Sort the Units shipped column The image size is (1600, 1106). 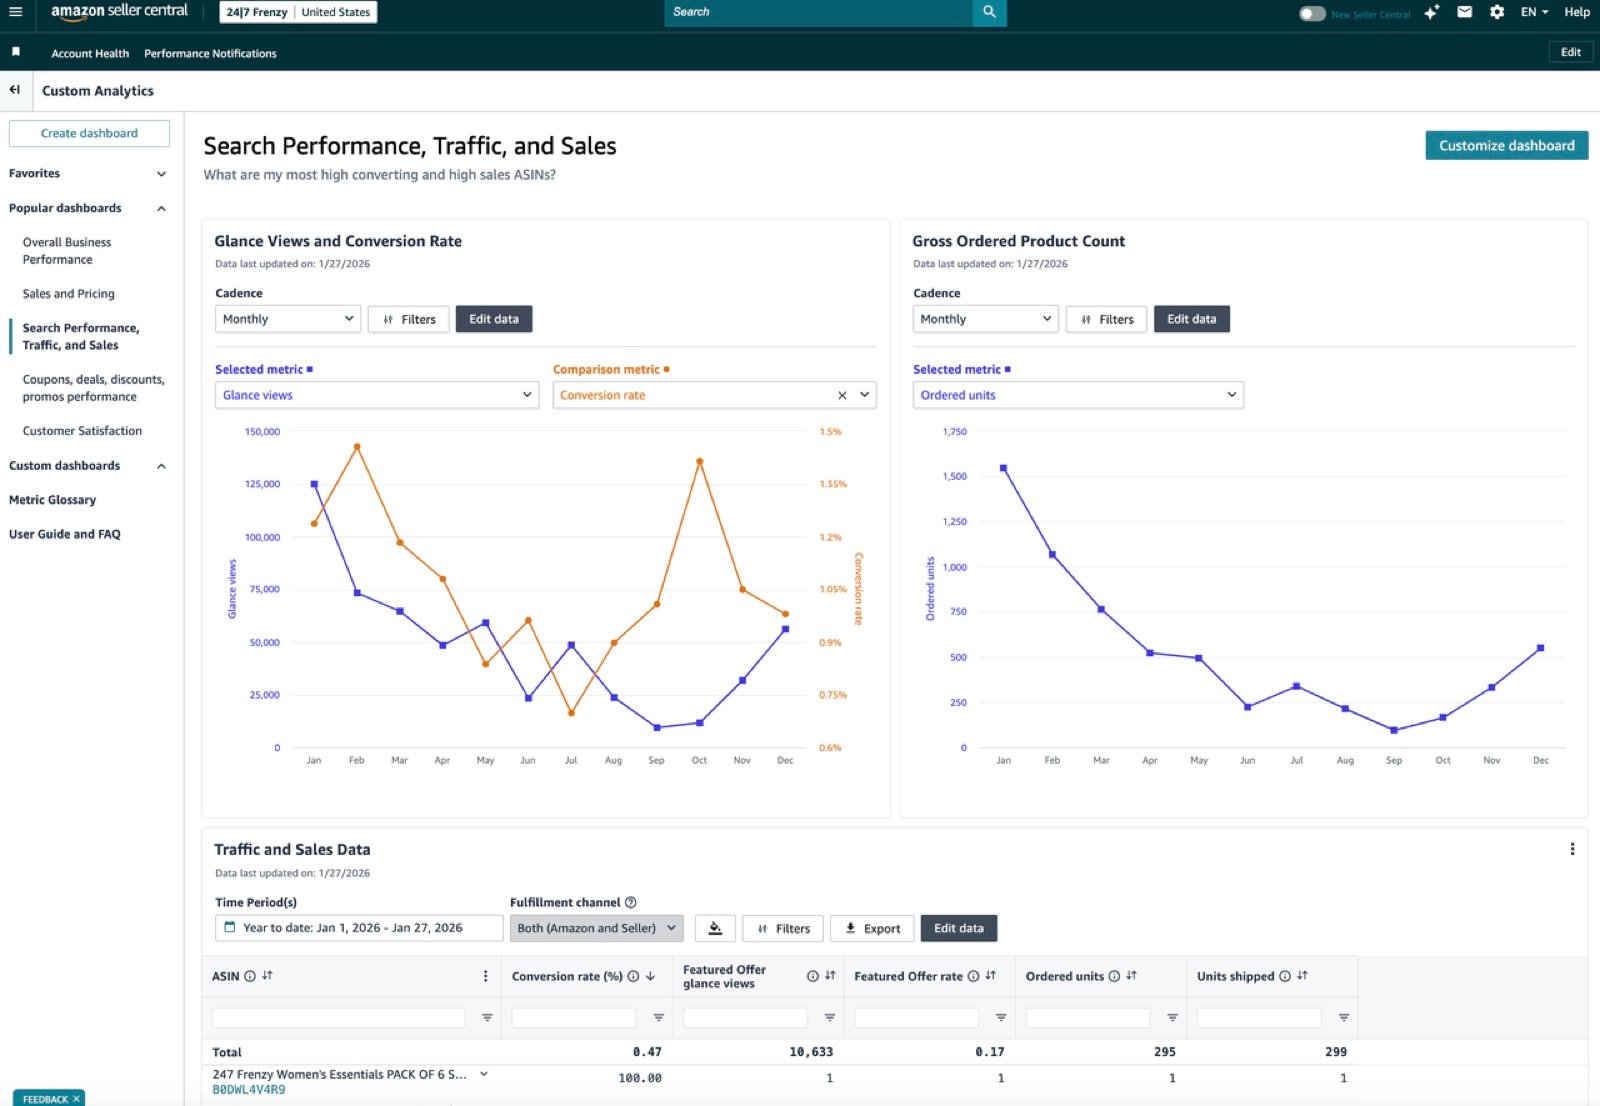point(1302,976)
